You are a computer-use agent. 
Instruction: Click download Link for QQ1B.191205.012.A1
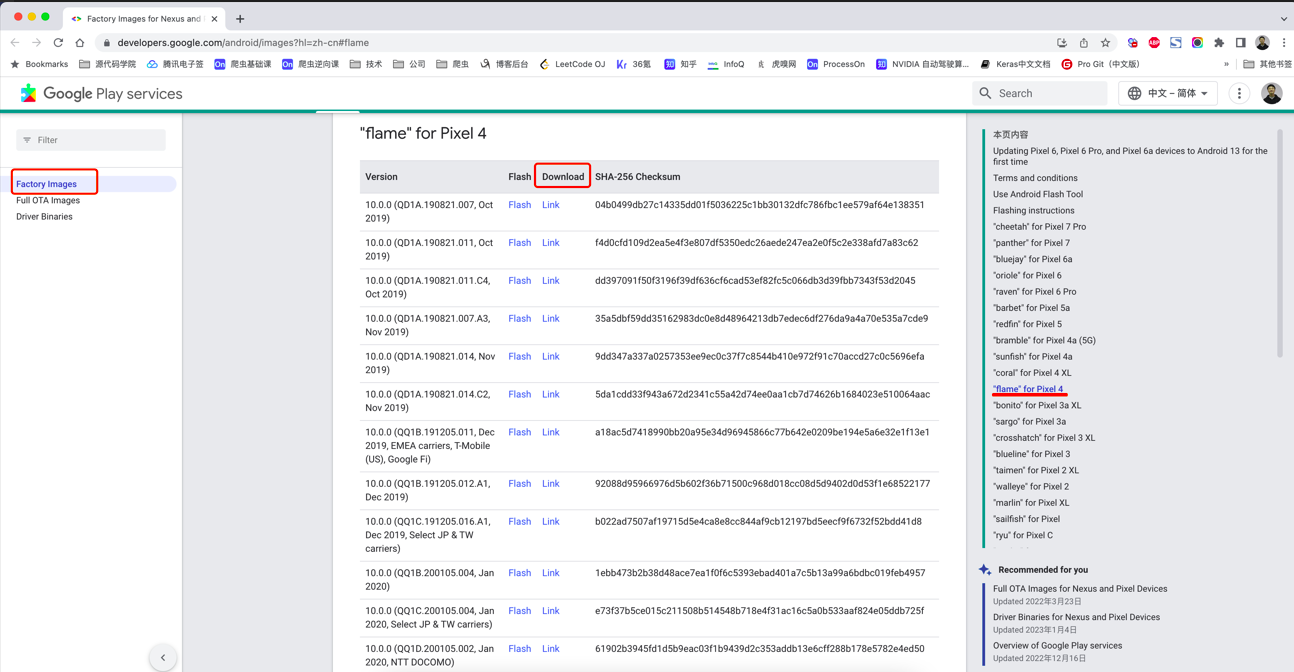(x=550, y=484)
